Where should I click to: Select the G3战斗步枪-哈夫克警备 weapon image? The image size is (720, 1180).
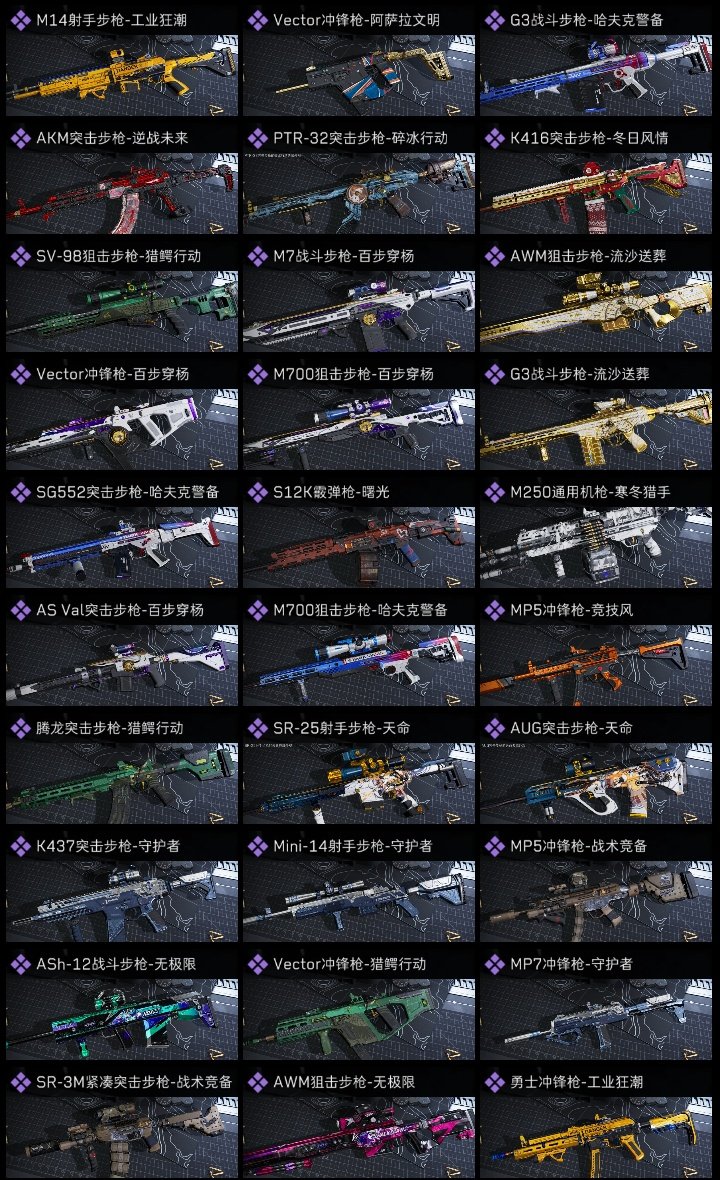coord(596,75)
